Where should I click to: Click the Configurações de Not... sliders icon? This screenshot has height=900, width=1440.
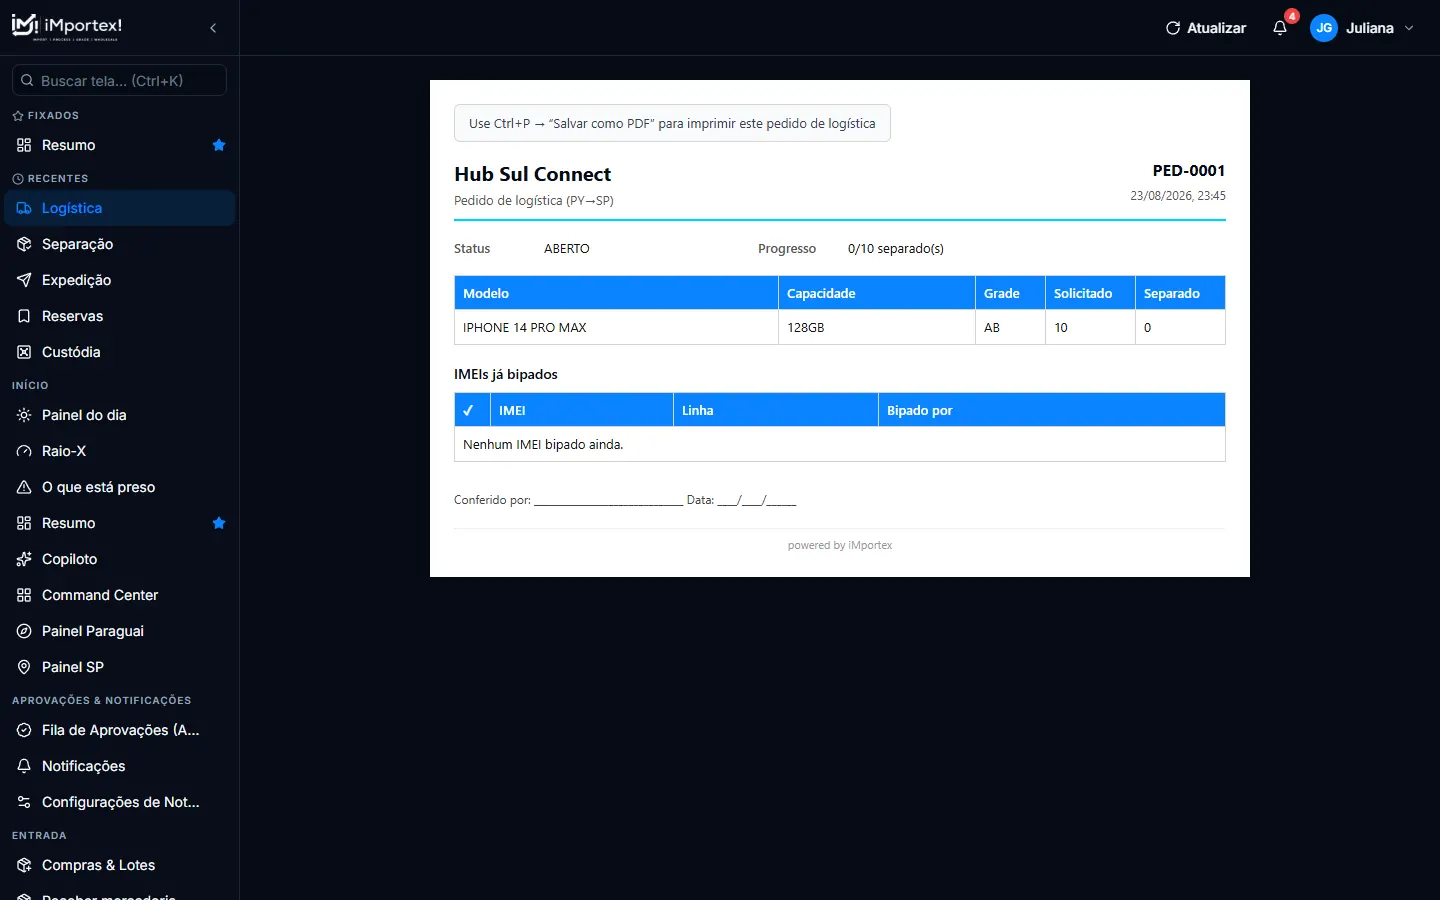click(x=24, y=802)
